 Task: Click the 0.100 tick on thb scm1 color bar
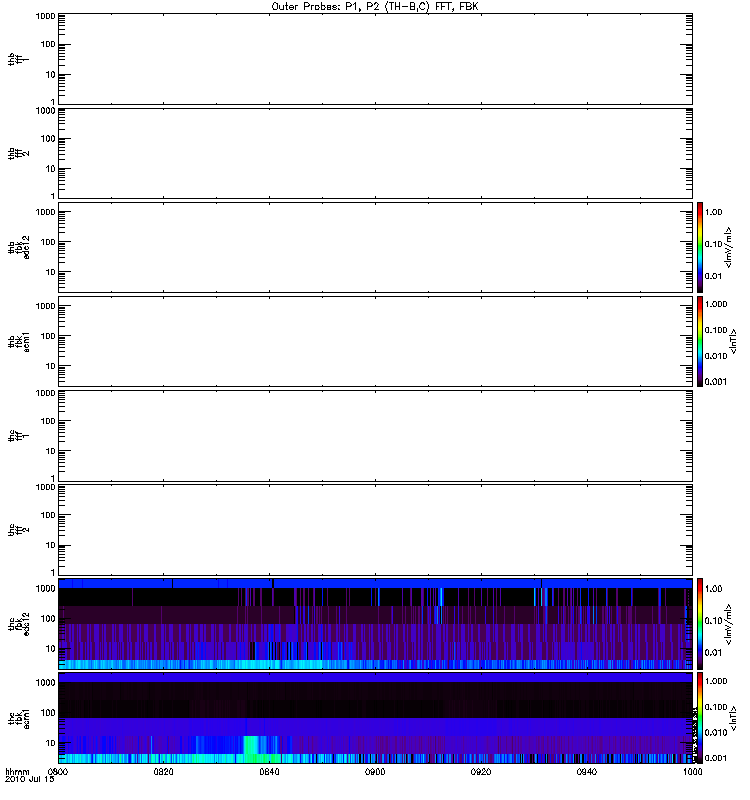tap(716, 330)
